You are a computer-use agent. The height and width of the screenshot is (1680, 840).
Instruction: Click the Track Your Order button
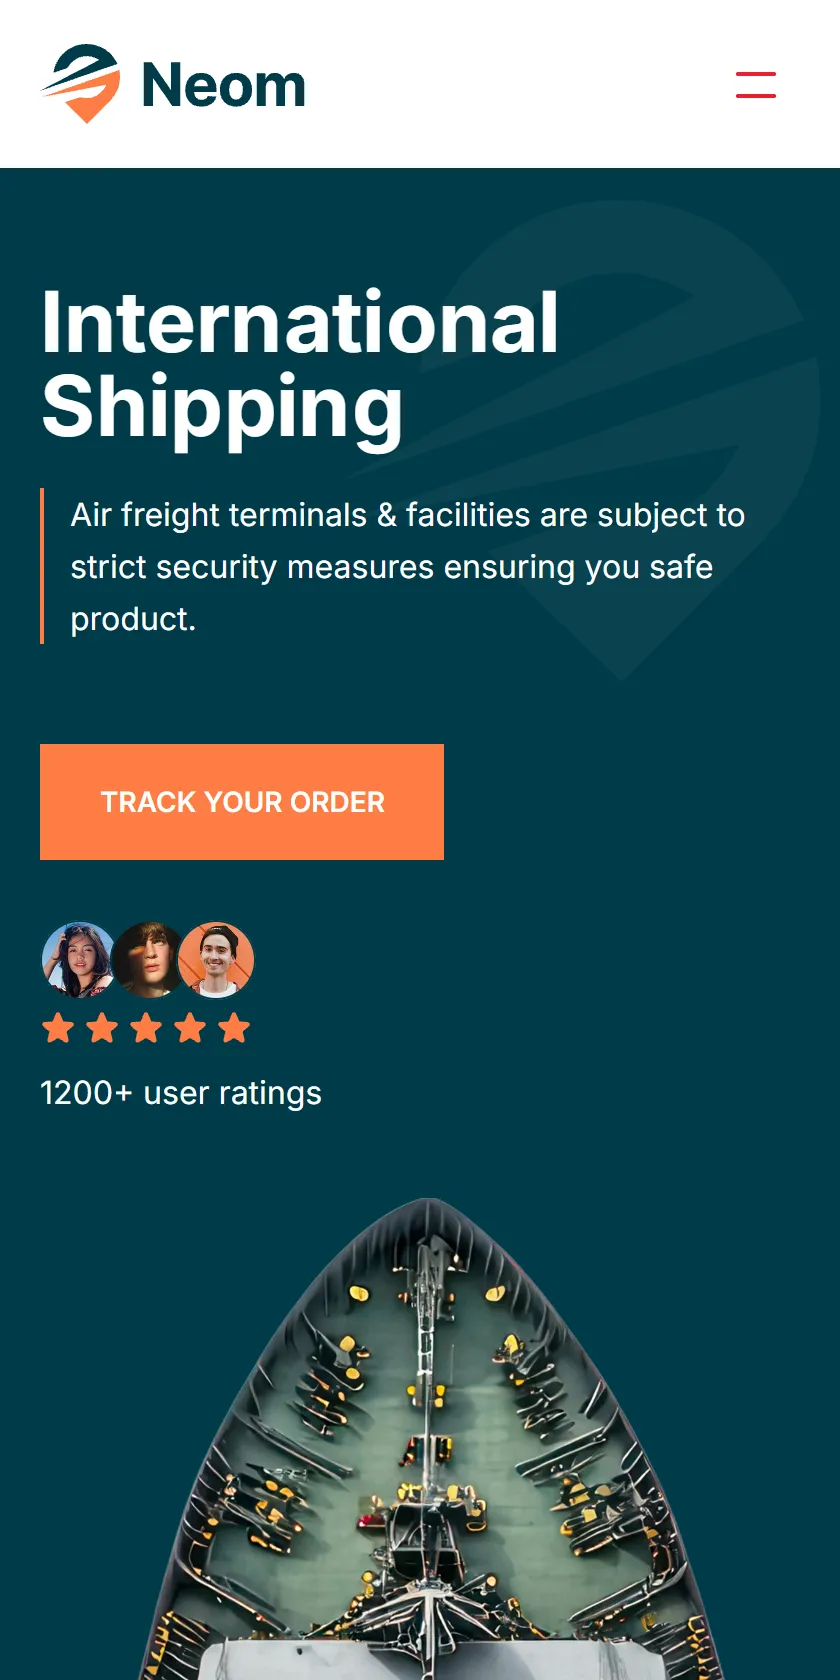[242, 802]
